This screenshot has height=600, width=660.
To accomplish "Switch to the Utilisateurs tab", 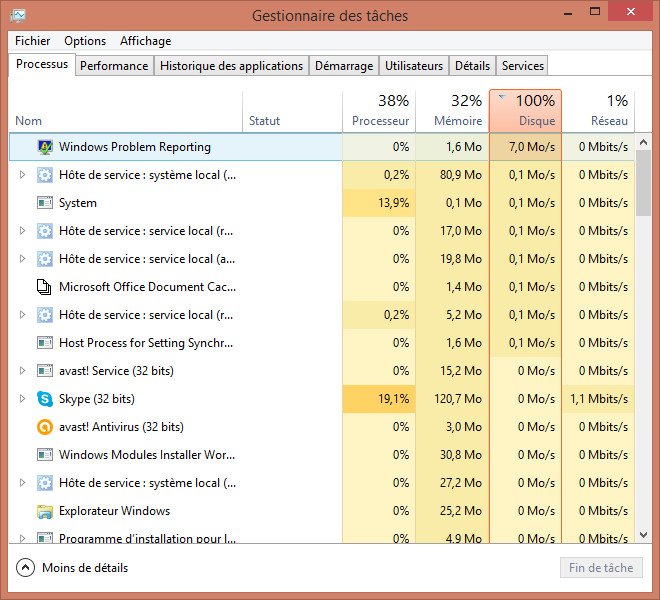I will tap(414, 66).
